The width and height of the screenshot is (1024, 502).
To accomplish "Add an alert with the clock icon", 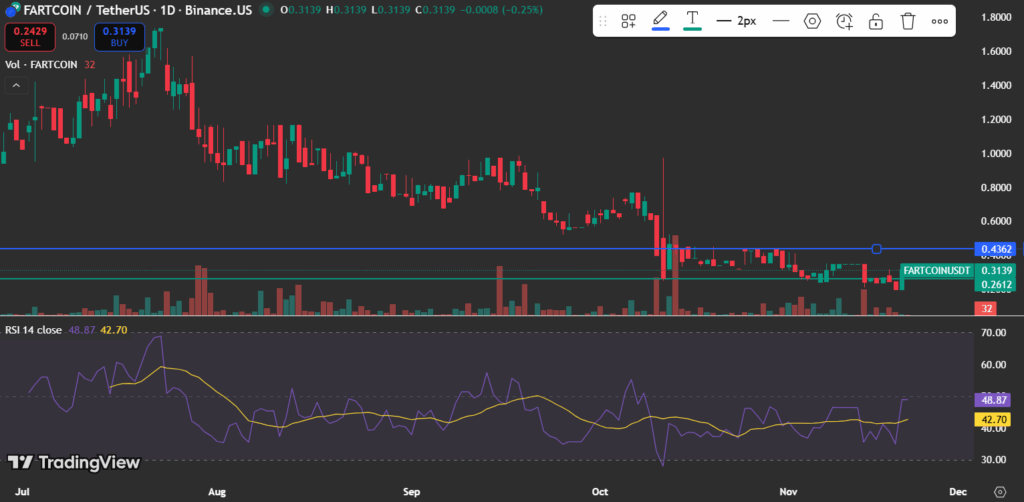I will (844, 21).
